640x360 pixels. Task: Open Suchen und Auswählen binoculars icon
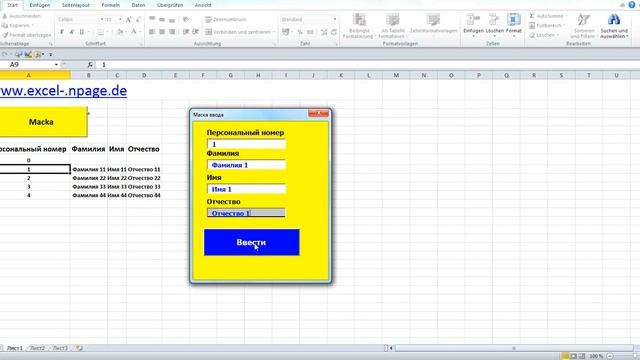(x=614, y=20)
